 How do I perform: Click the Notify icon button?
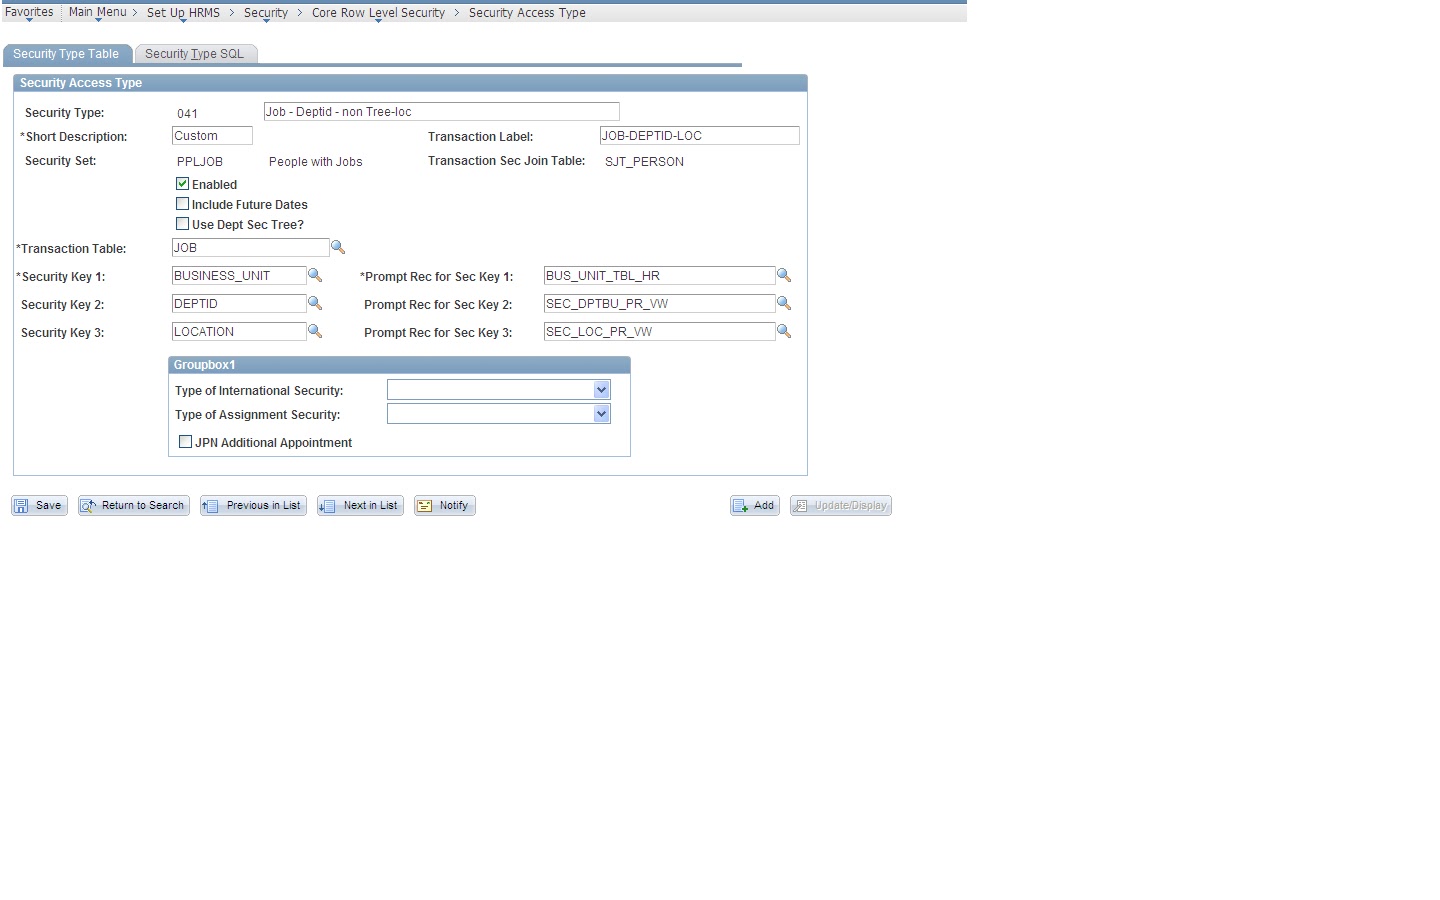pos(444,505)
